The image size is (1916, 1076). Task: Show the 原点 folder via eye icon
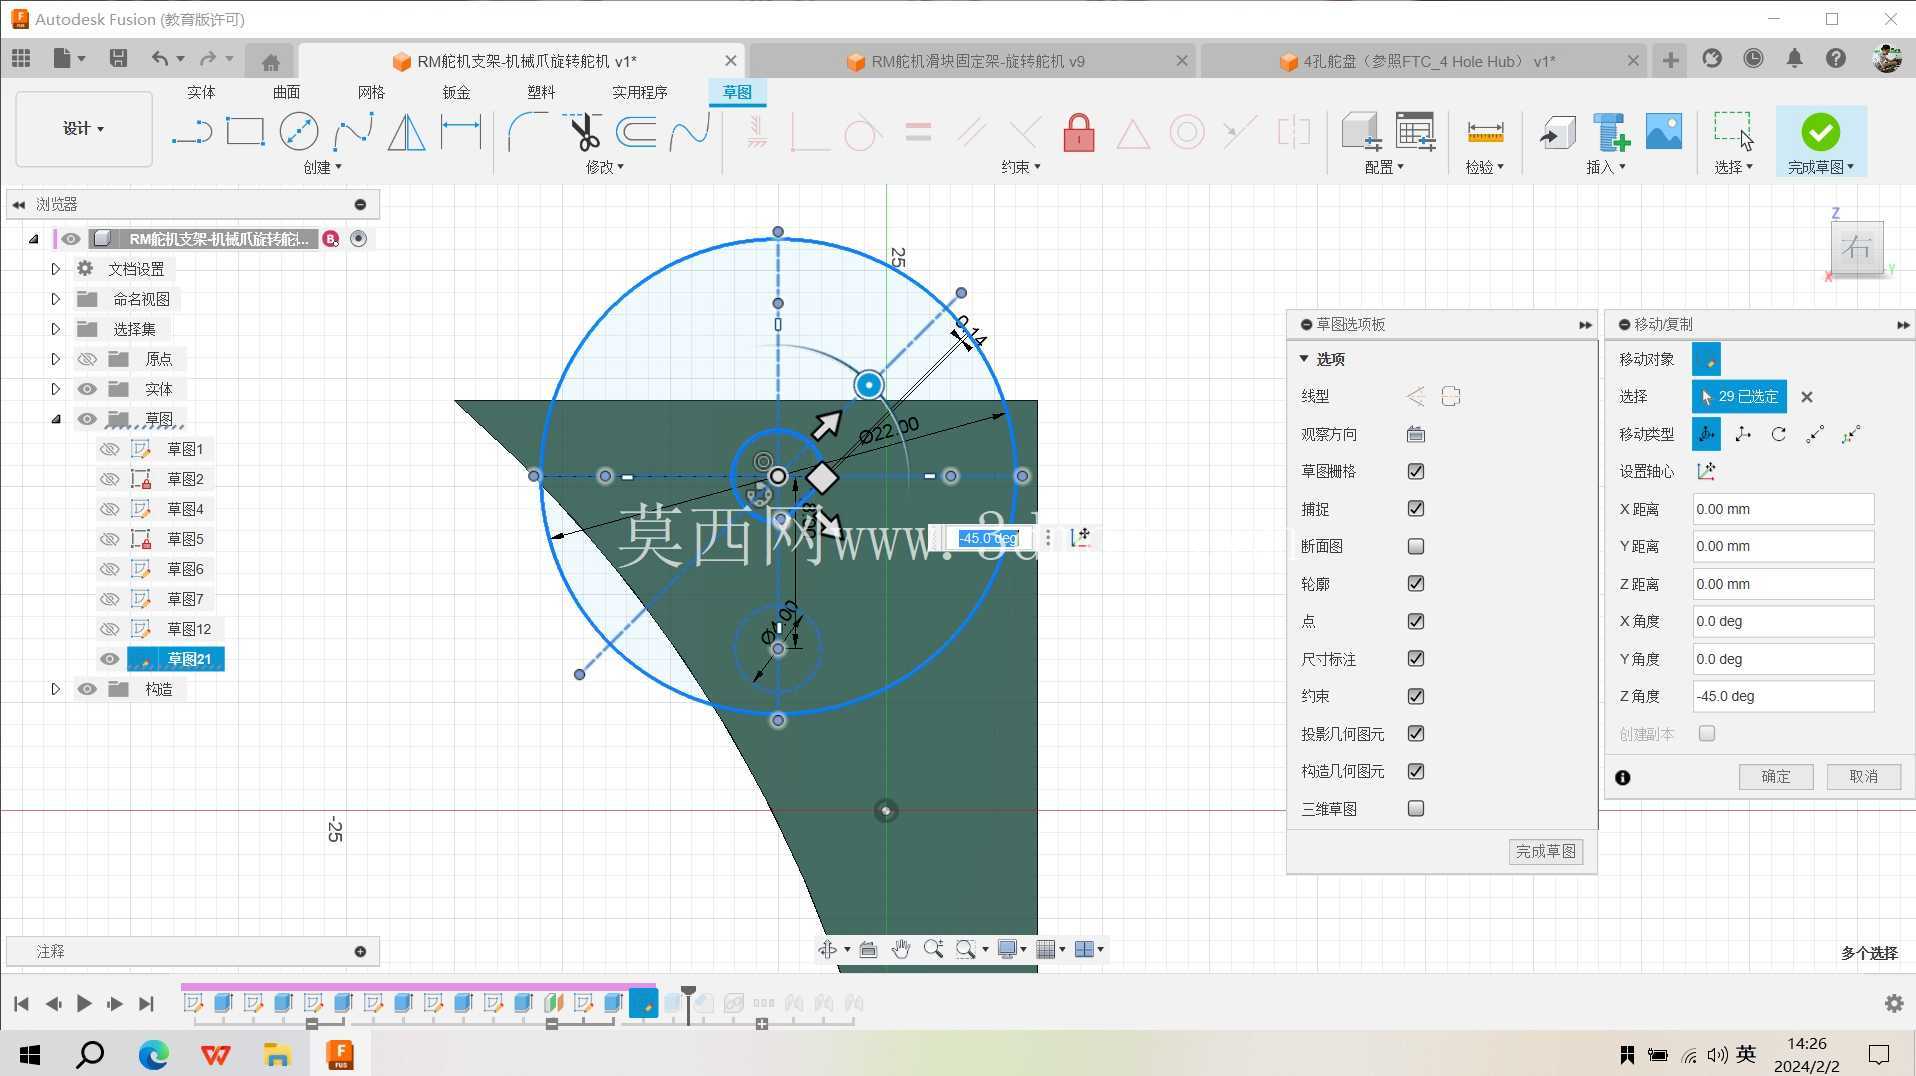[x=87, y=359]
